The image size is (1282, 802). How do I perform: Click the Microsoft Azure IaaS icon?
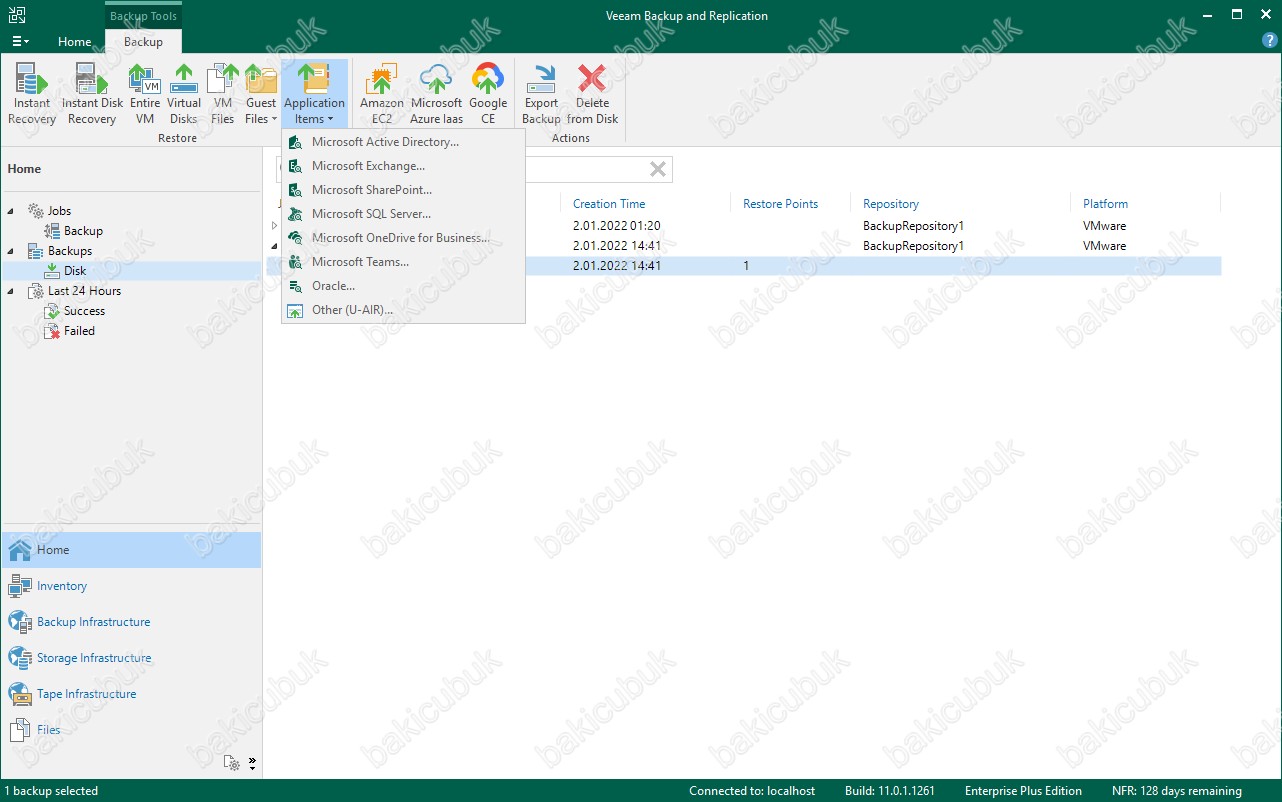point(436,95)
